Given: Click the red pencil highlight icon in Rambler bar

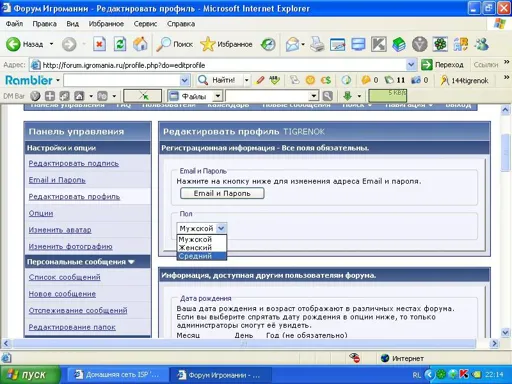Looking at the screenshot, I should click(260, 80).
